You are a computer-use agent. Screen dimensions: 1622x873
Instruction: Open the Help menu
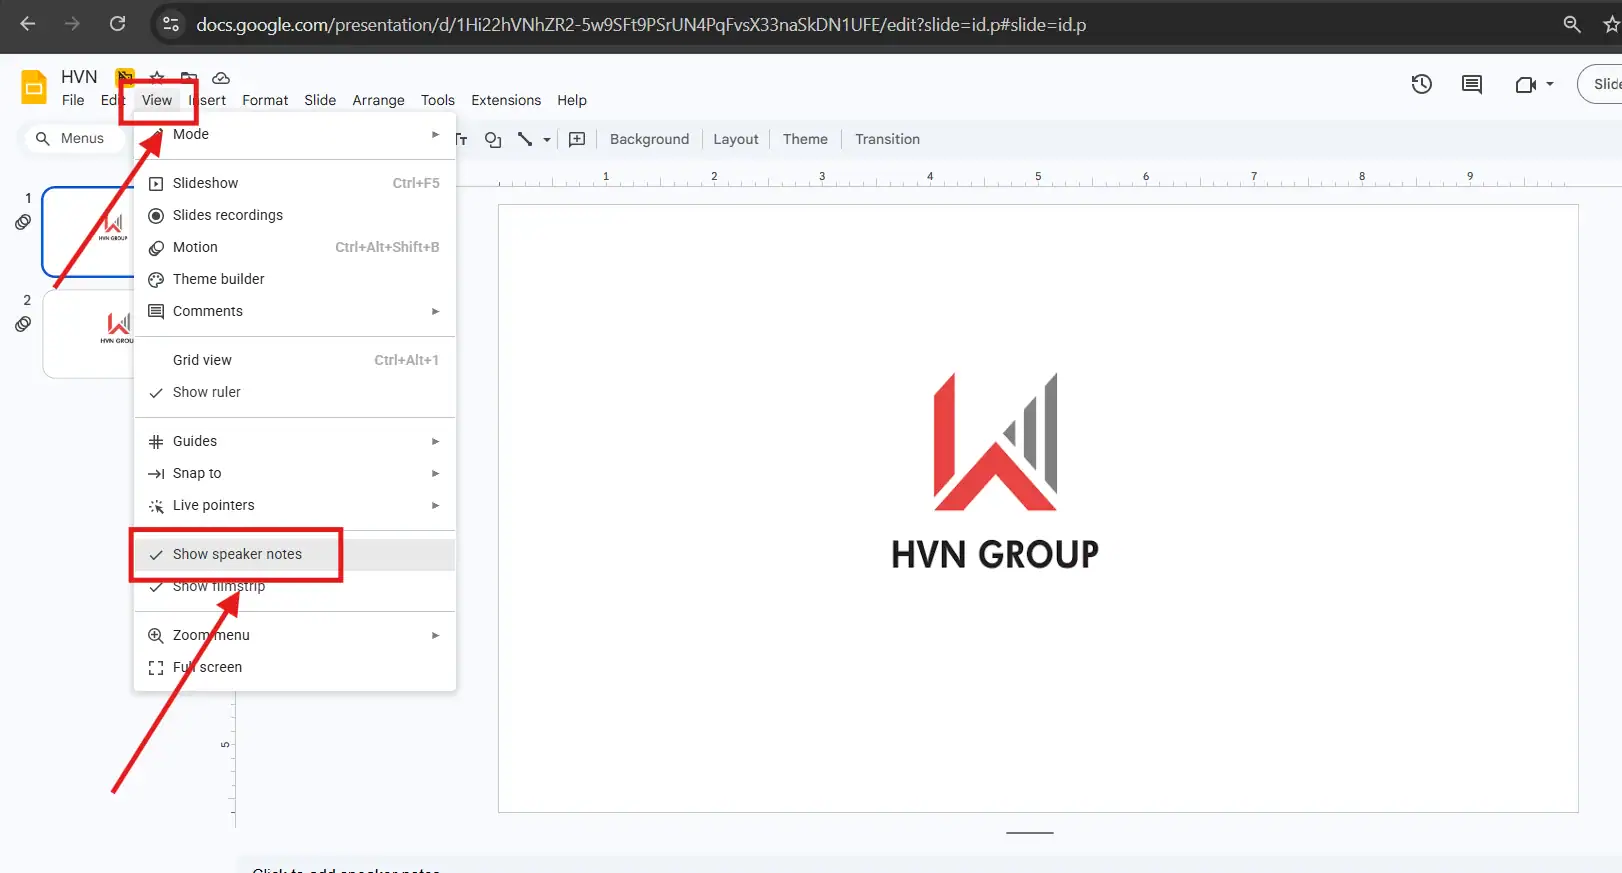pyautogui.click(x=572, y=100)
